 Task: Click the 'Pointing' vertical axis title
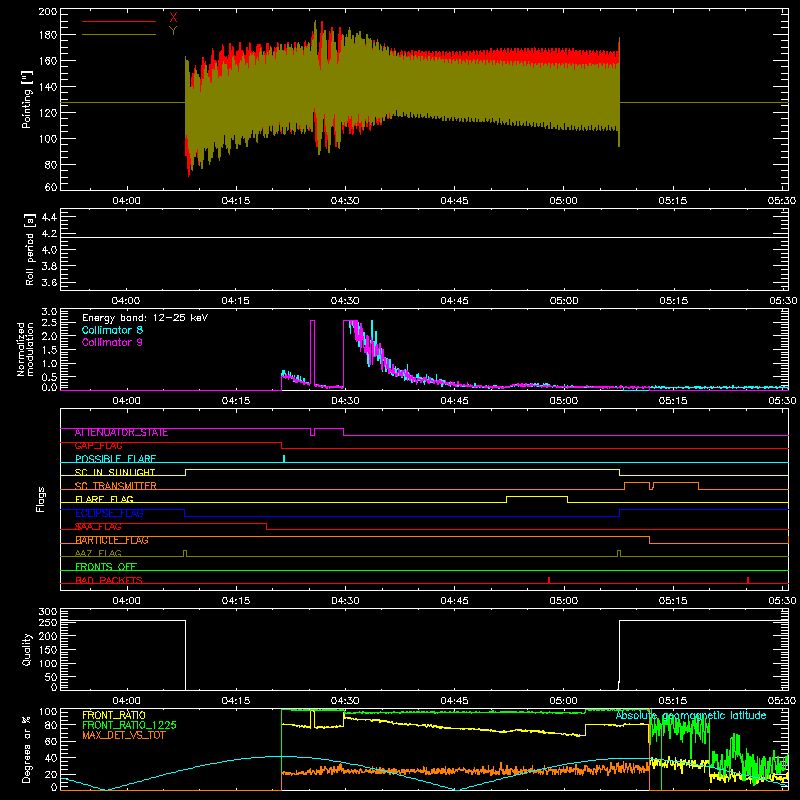click(x=27, y=99)
